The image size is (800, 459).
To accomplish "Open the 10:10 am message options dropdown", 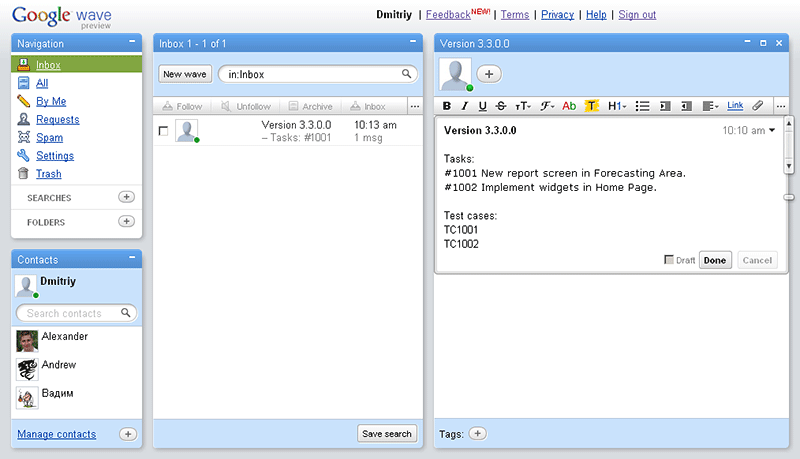I will coord(772,131).
